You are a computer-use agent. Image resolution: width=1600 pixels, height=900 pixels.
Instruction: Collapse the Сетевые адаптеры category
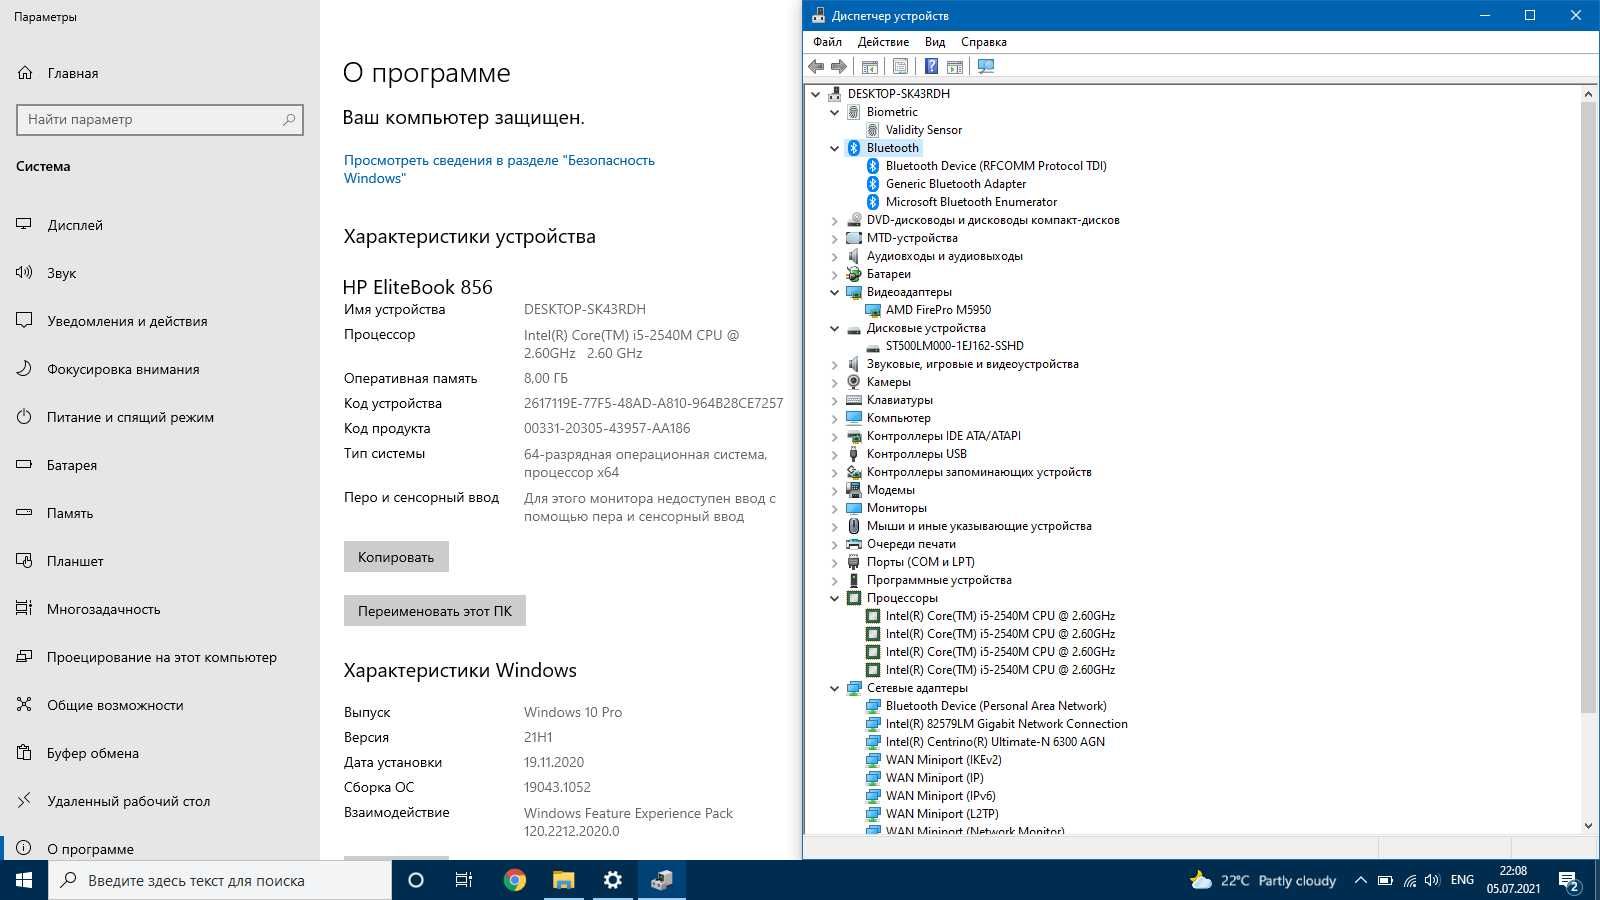point(835,688)
